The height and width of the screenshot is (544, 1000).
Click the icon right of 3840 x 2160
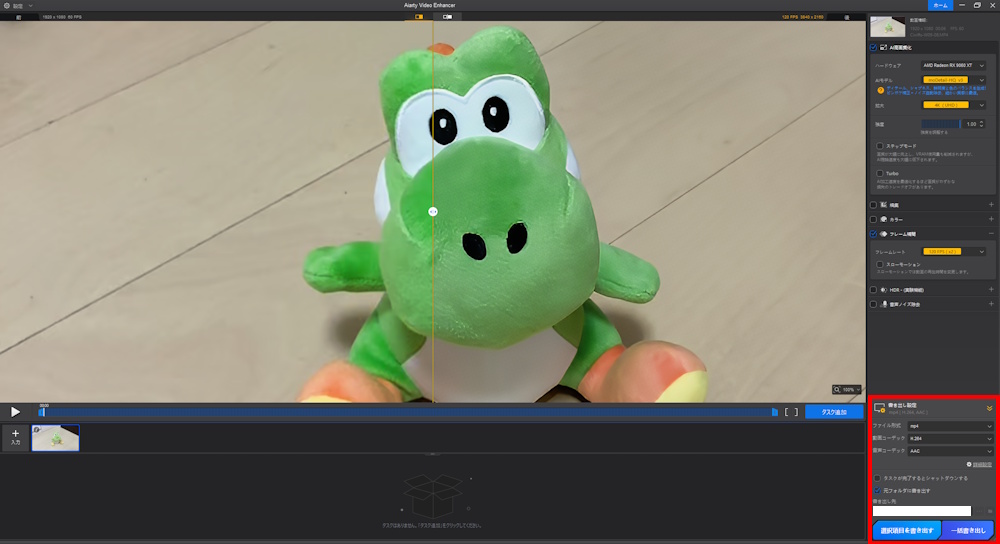[x=846, y=17]
